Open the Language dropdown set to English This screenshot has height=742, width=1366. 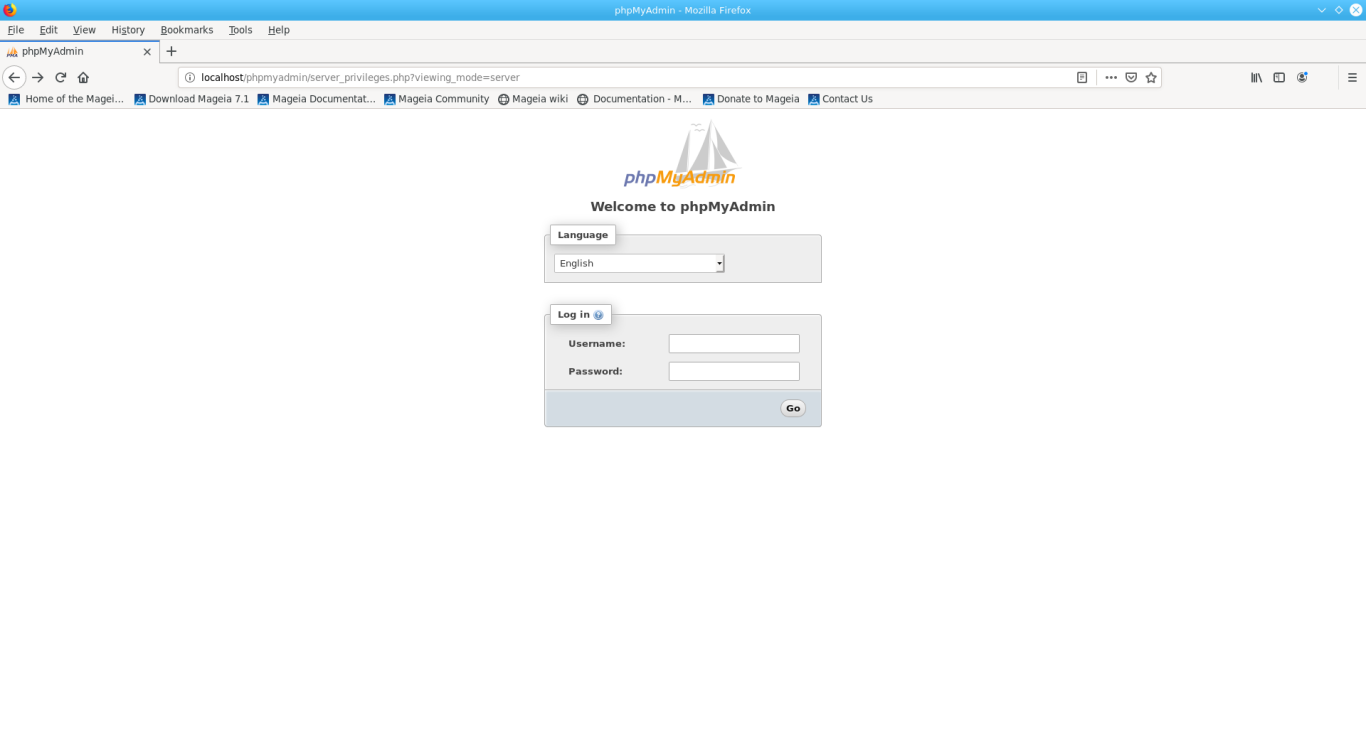click(x=639, y=263)
